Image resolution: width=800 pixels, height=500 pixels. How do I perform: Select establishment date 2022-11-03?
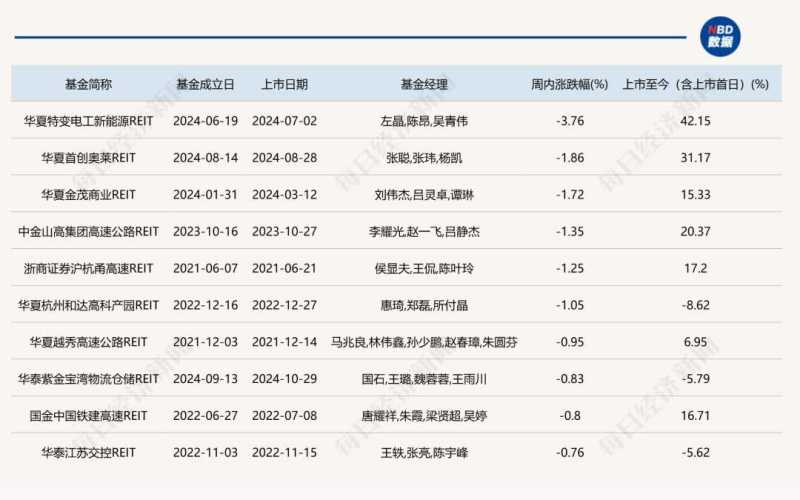tap(205, 452)
